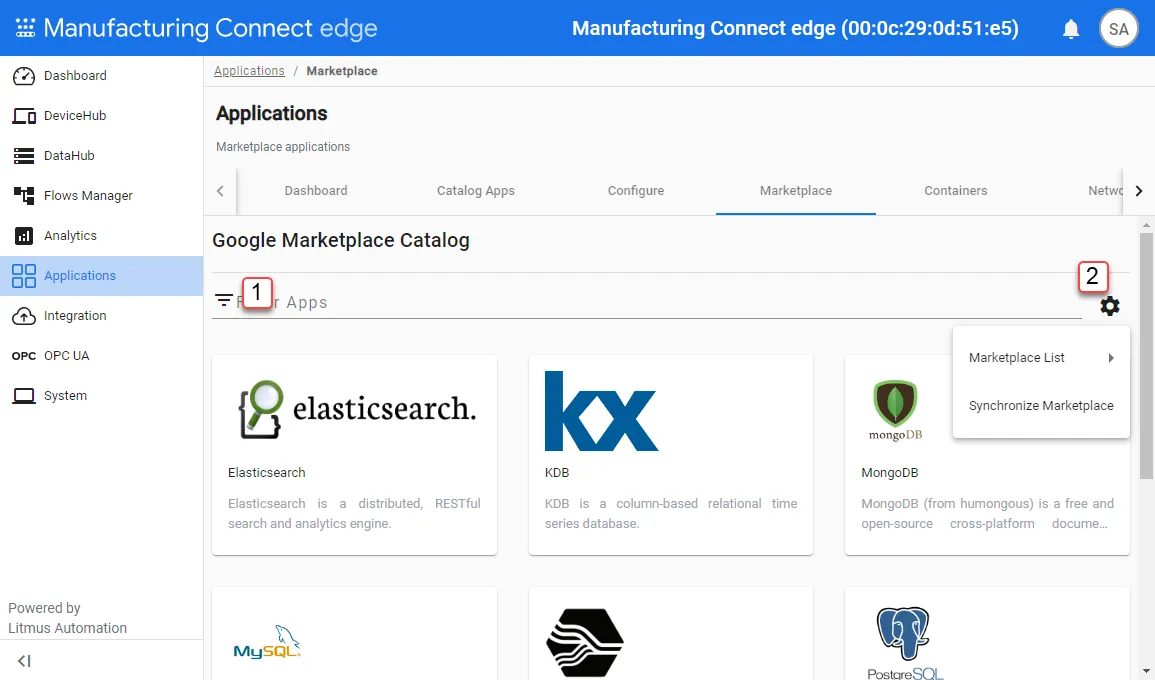The width and height of the screenshot is (1155, 680).
Task: Go to Dashboard in sidebar
Action: (x=75, y=76)
